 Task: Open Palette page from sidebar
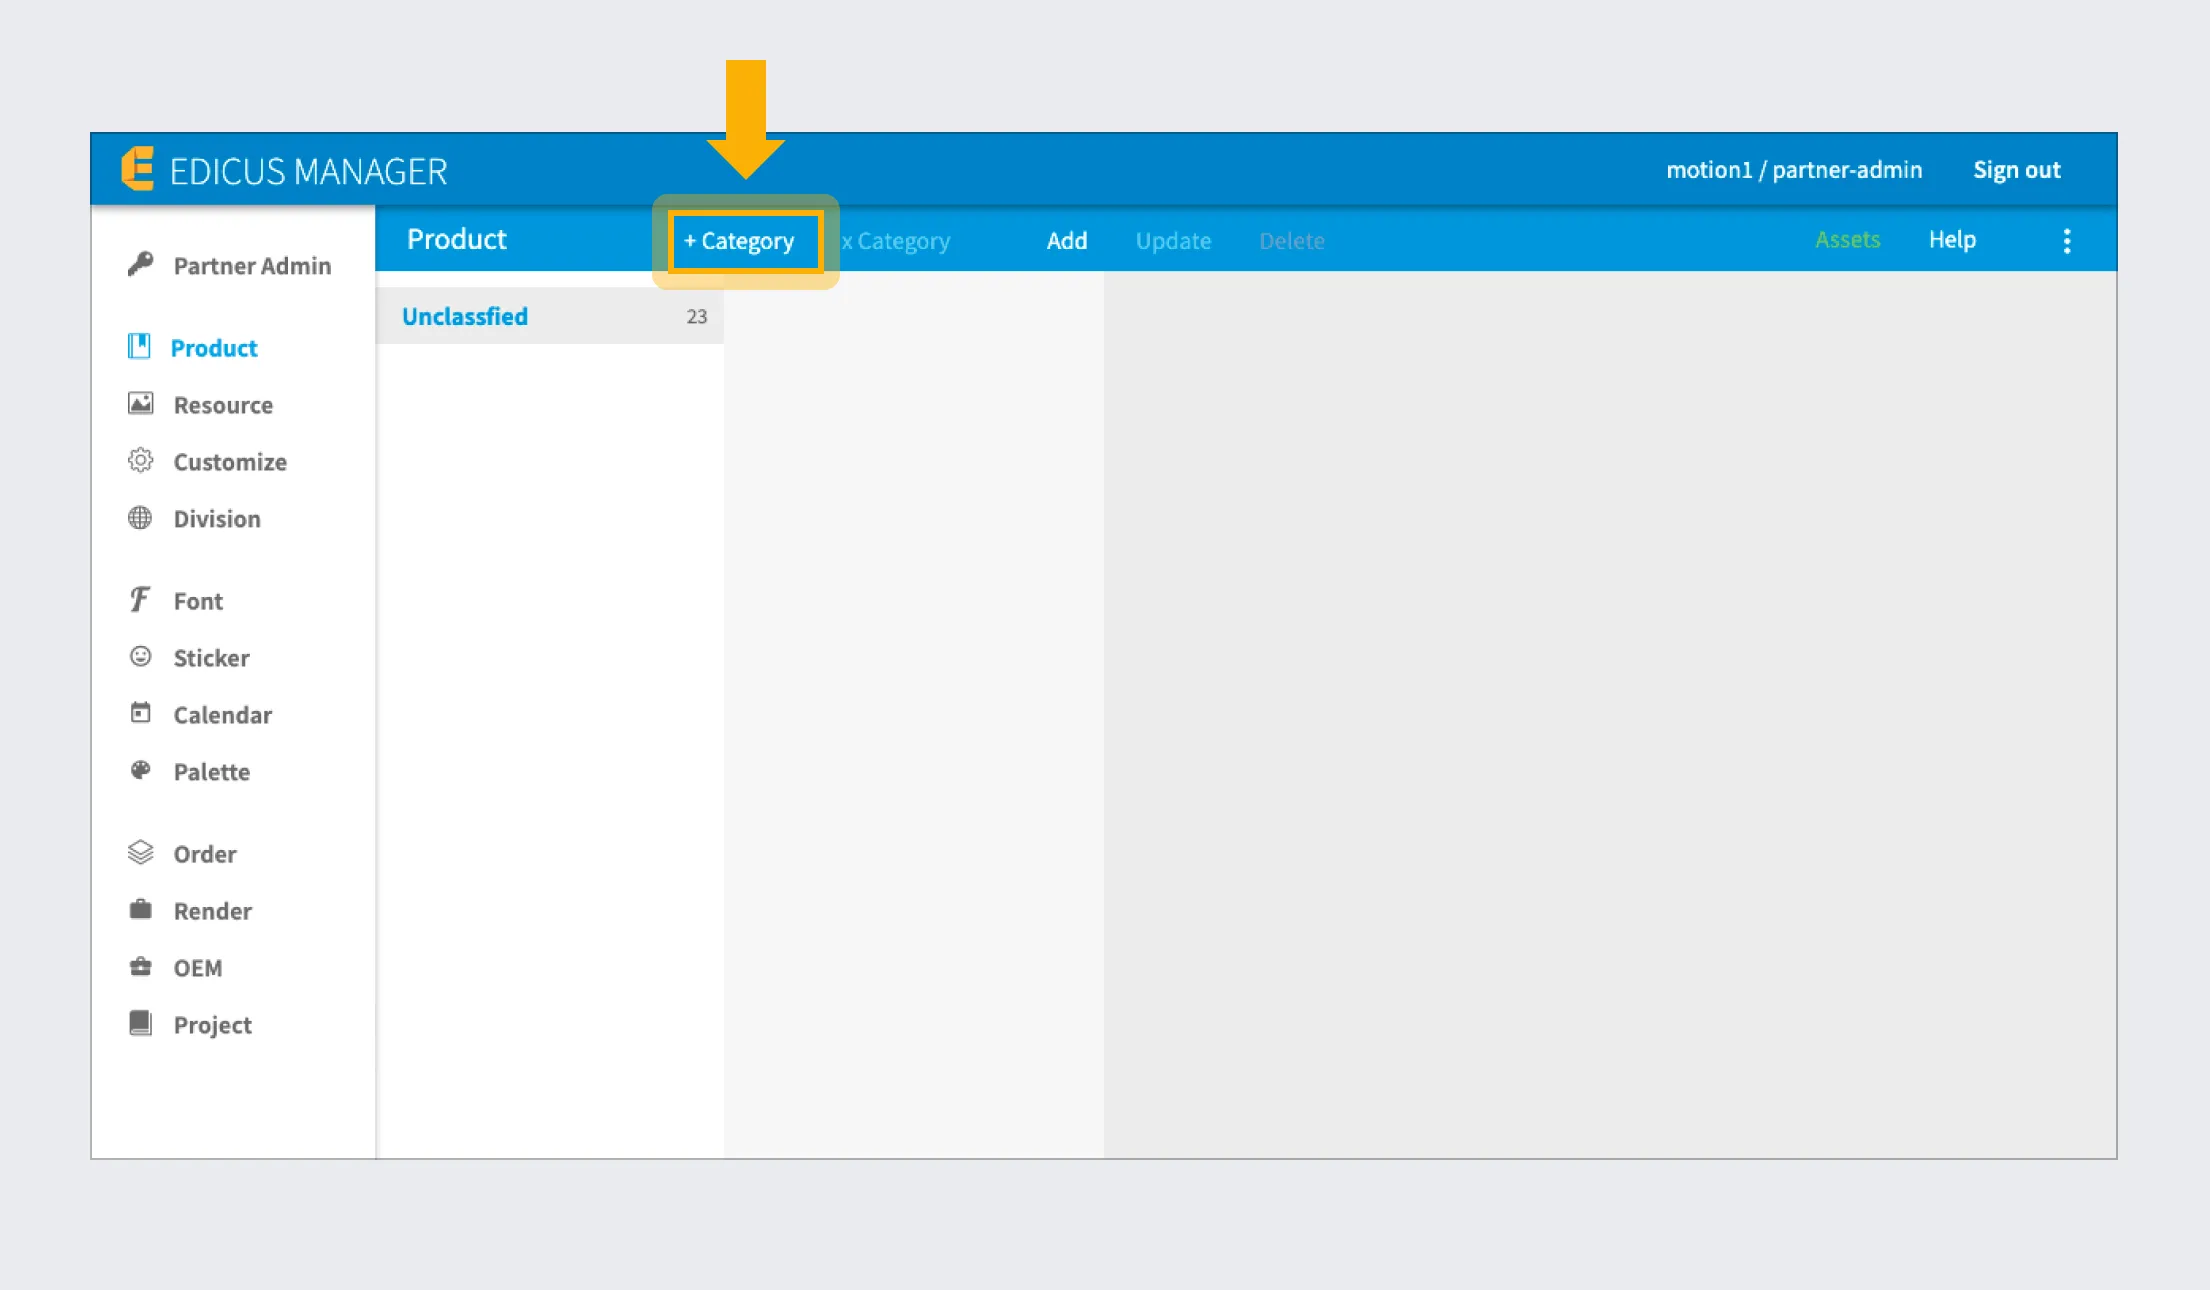[x=211, y=772]
